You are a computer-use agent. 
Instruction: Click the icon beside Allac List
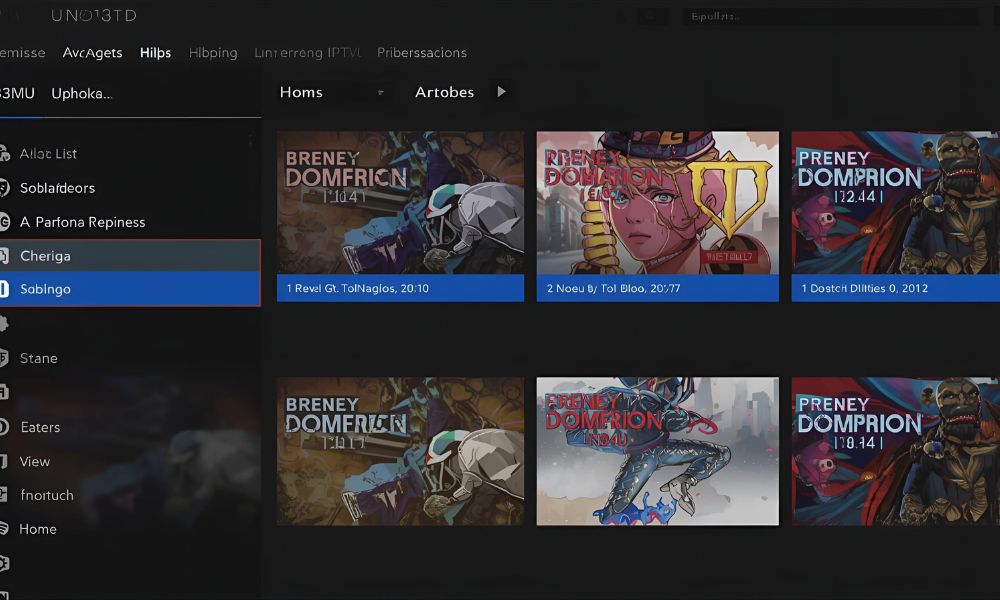4,153
